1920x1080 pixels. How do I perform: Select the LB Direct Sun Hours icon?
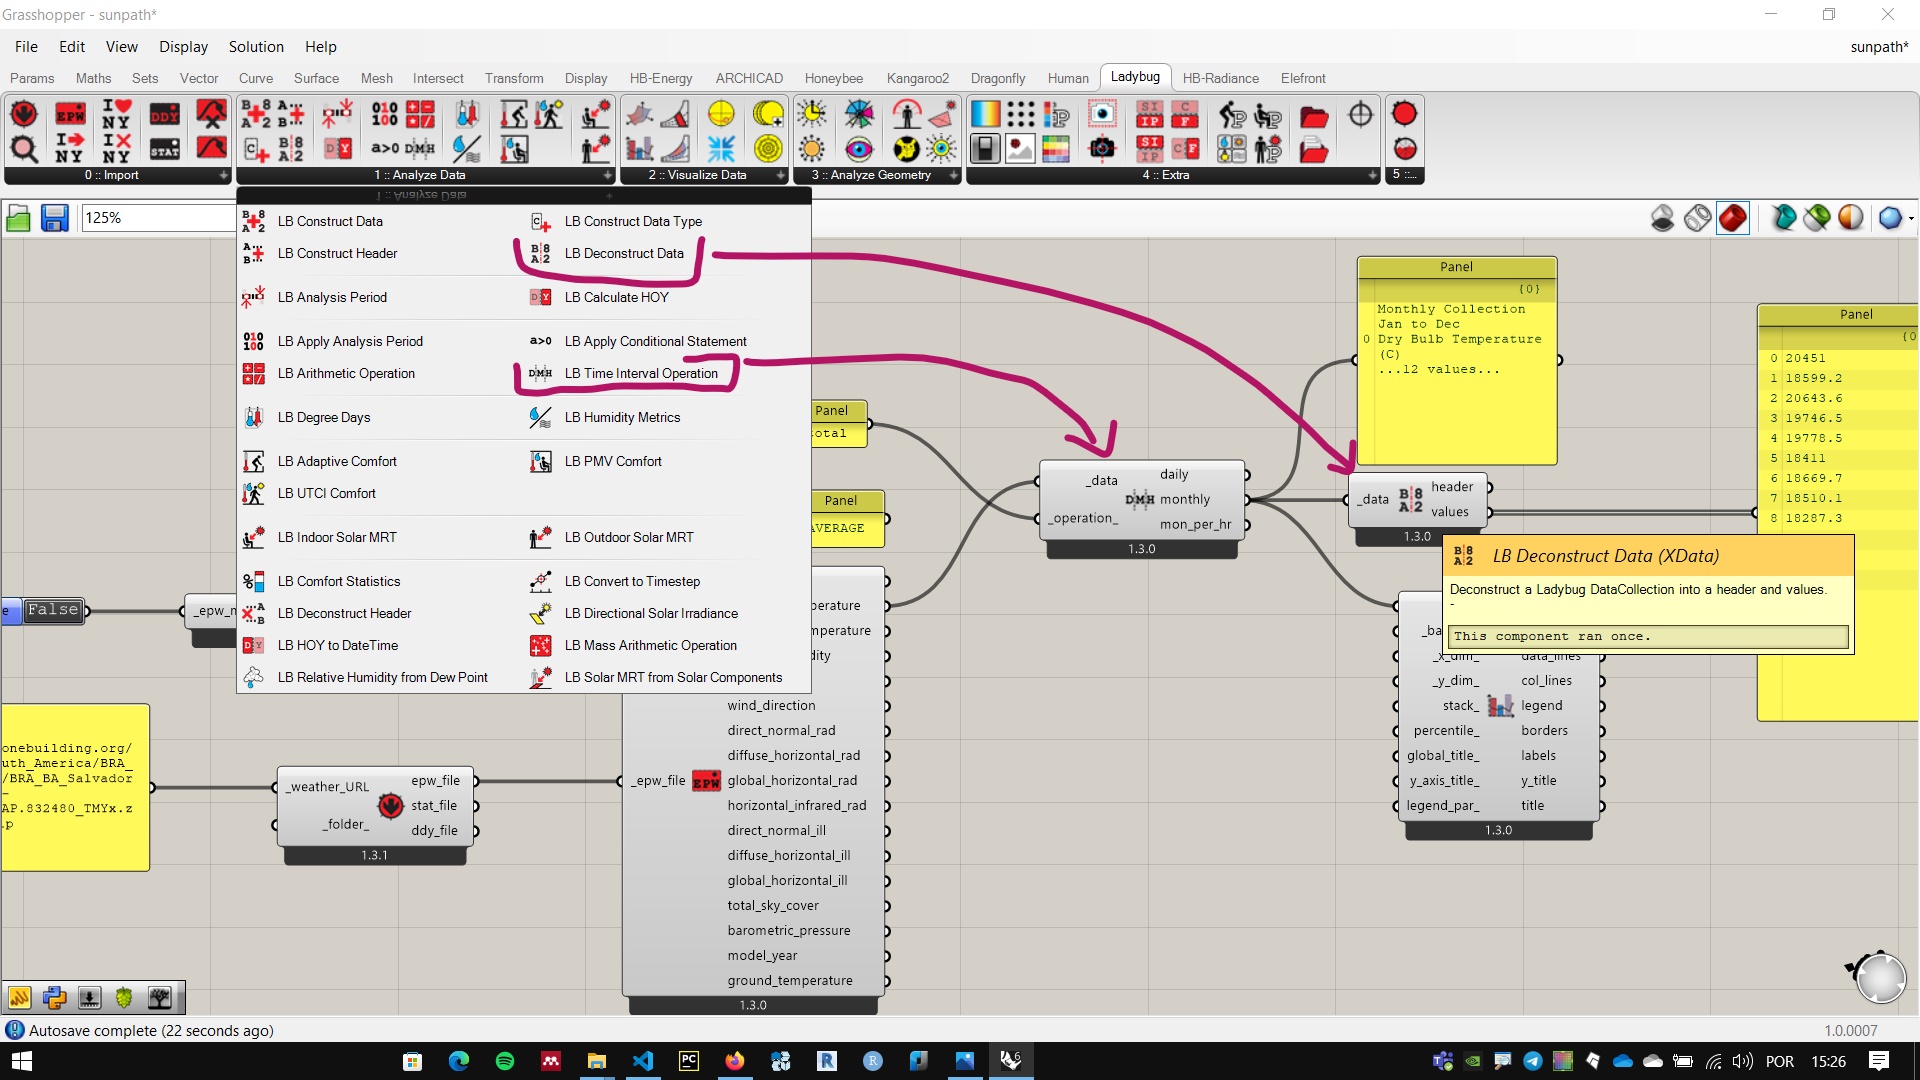[812, 114]
